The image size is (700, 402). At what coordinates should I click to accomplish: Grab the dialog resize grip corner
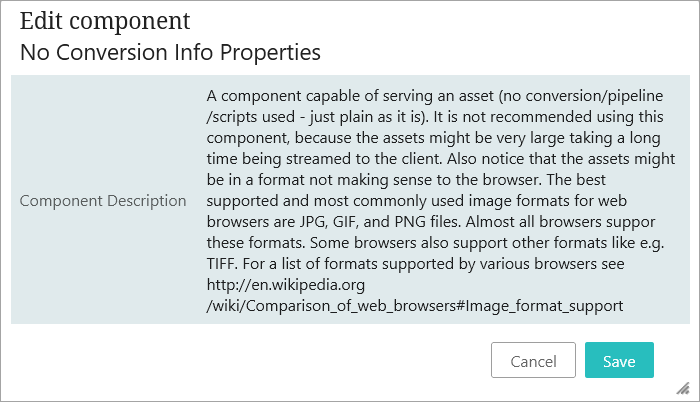(684, 387)
